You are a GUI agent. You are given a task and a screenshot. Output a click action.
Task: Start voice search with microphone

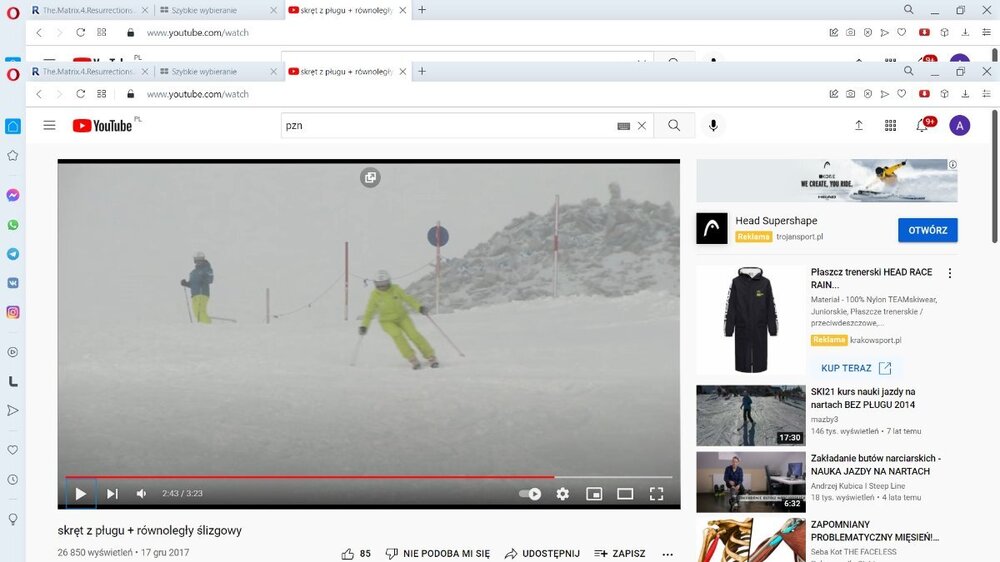(x=713, y=125)
